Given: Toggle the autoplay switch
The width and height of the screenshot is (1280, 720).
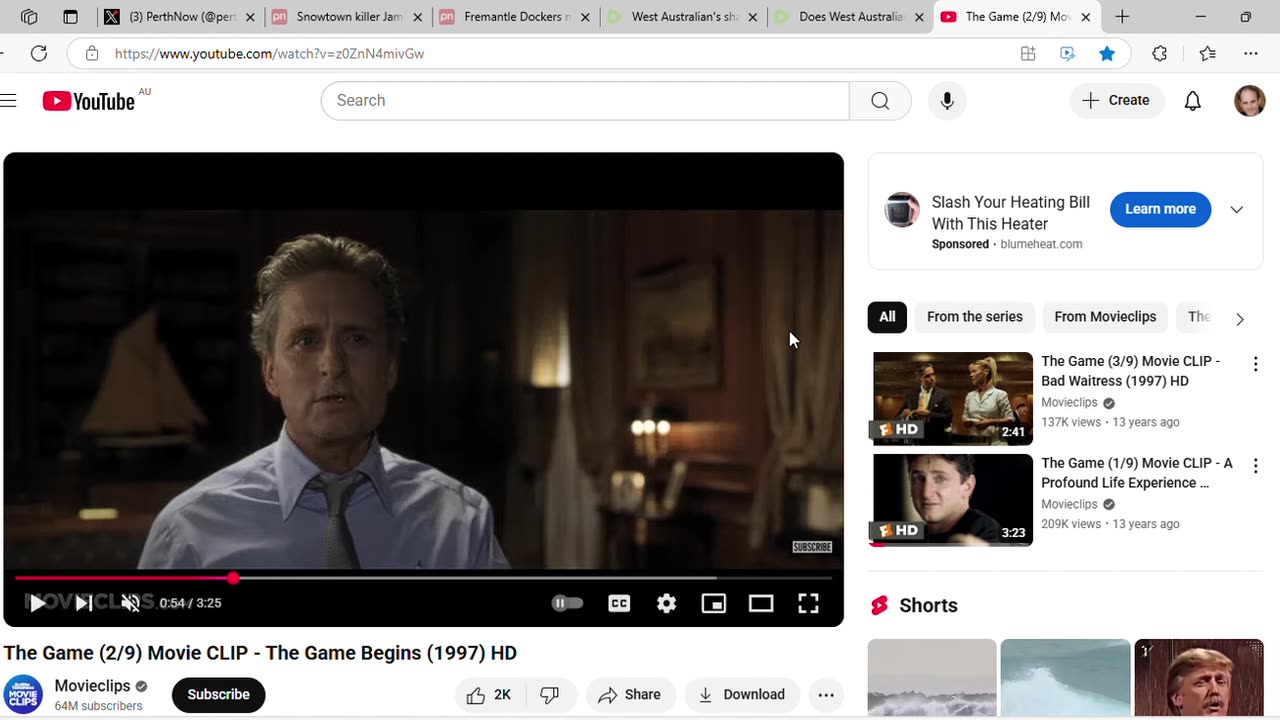Looking at the screenshot, I should (567, 603).
